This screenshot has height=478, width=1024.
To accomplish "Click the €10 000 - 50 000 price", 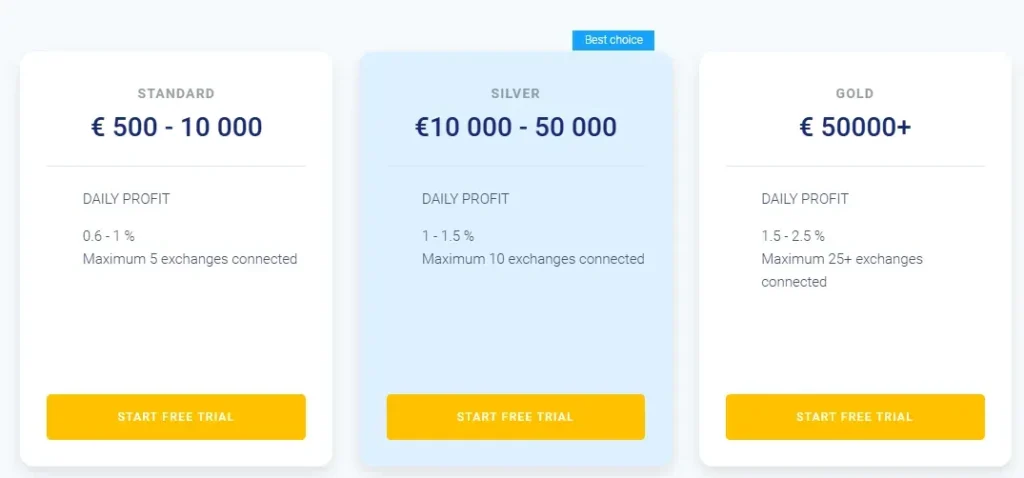I will point(515,128).
